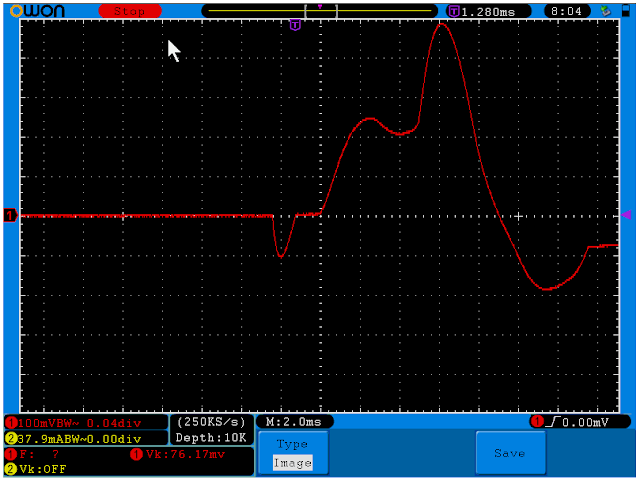Click the trigger level 0.00mV readout
Viewport: 640px width, 480px height.
(x=585, y=422)
